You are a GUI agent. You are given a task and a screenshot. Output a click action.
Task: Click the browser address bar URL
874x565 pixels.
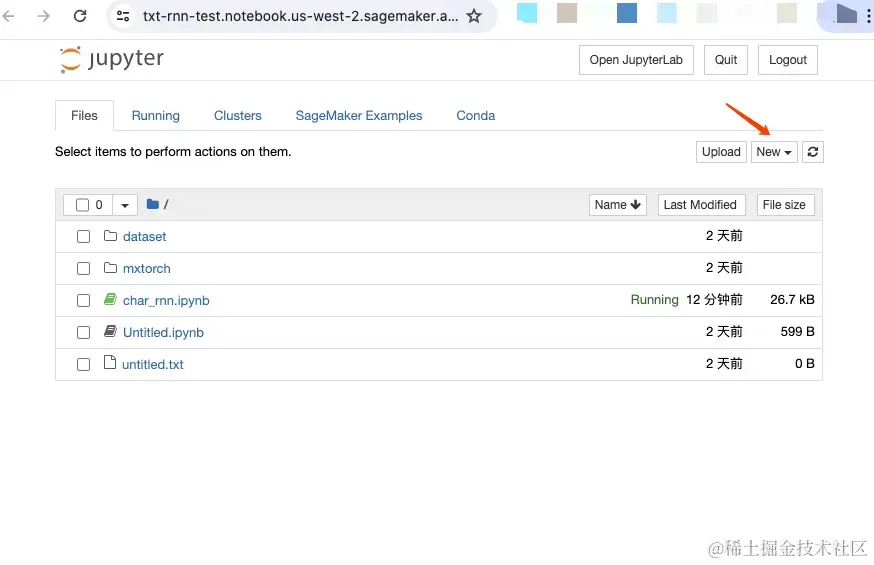click(300, 16)
